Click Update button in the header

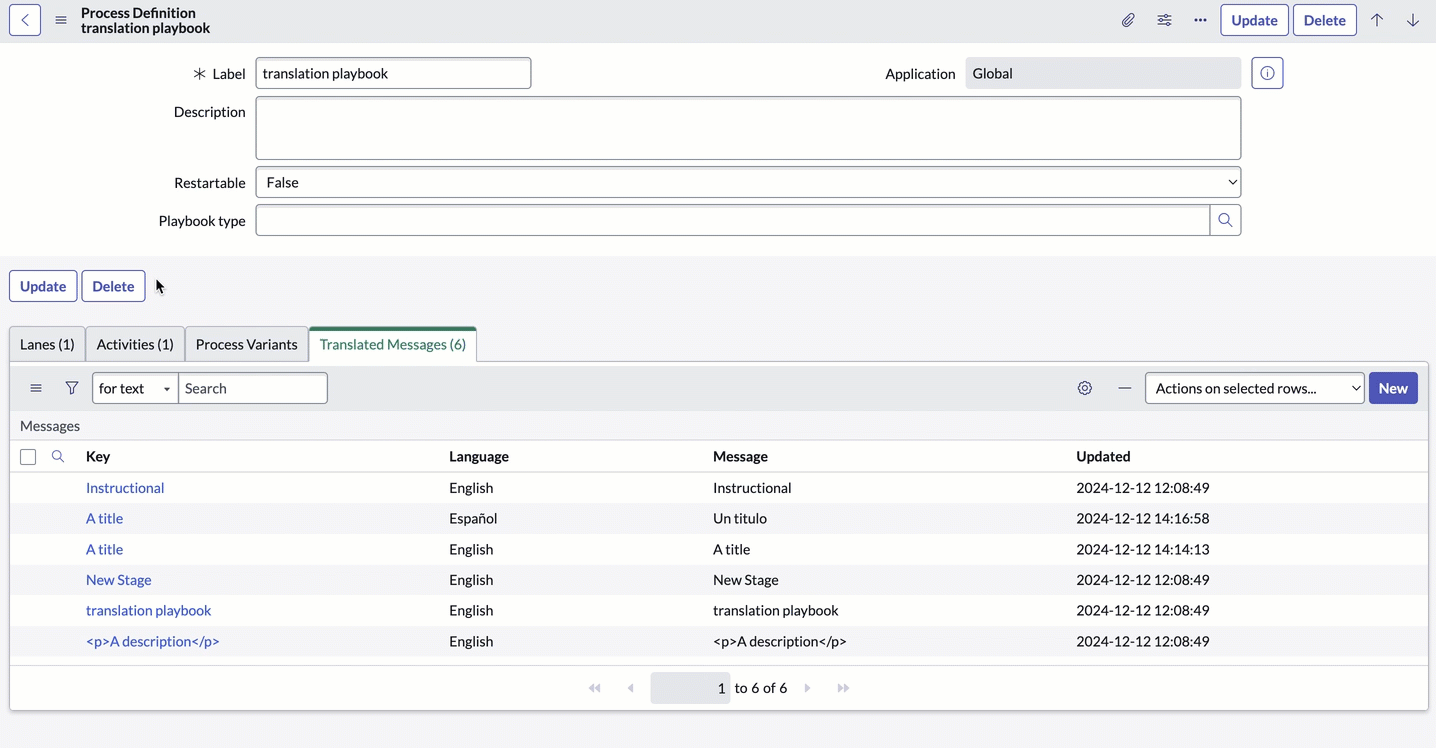click(1254, 20)
